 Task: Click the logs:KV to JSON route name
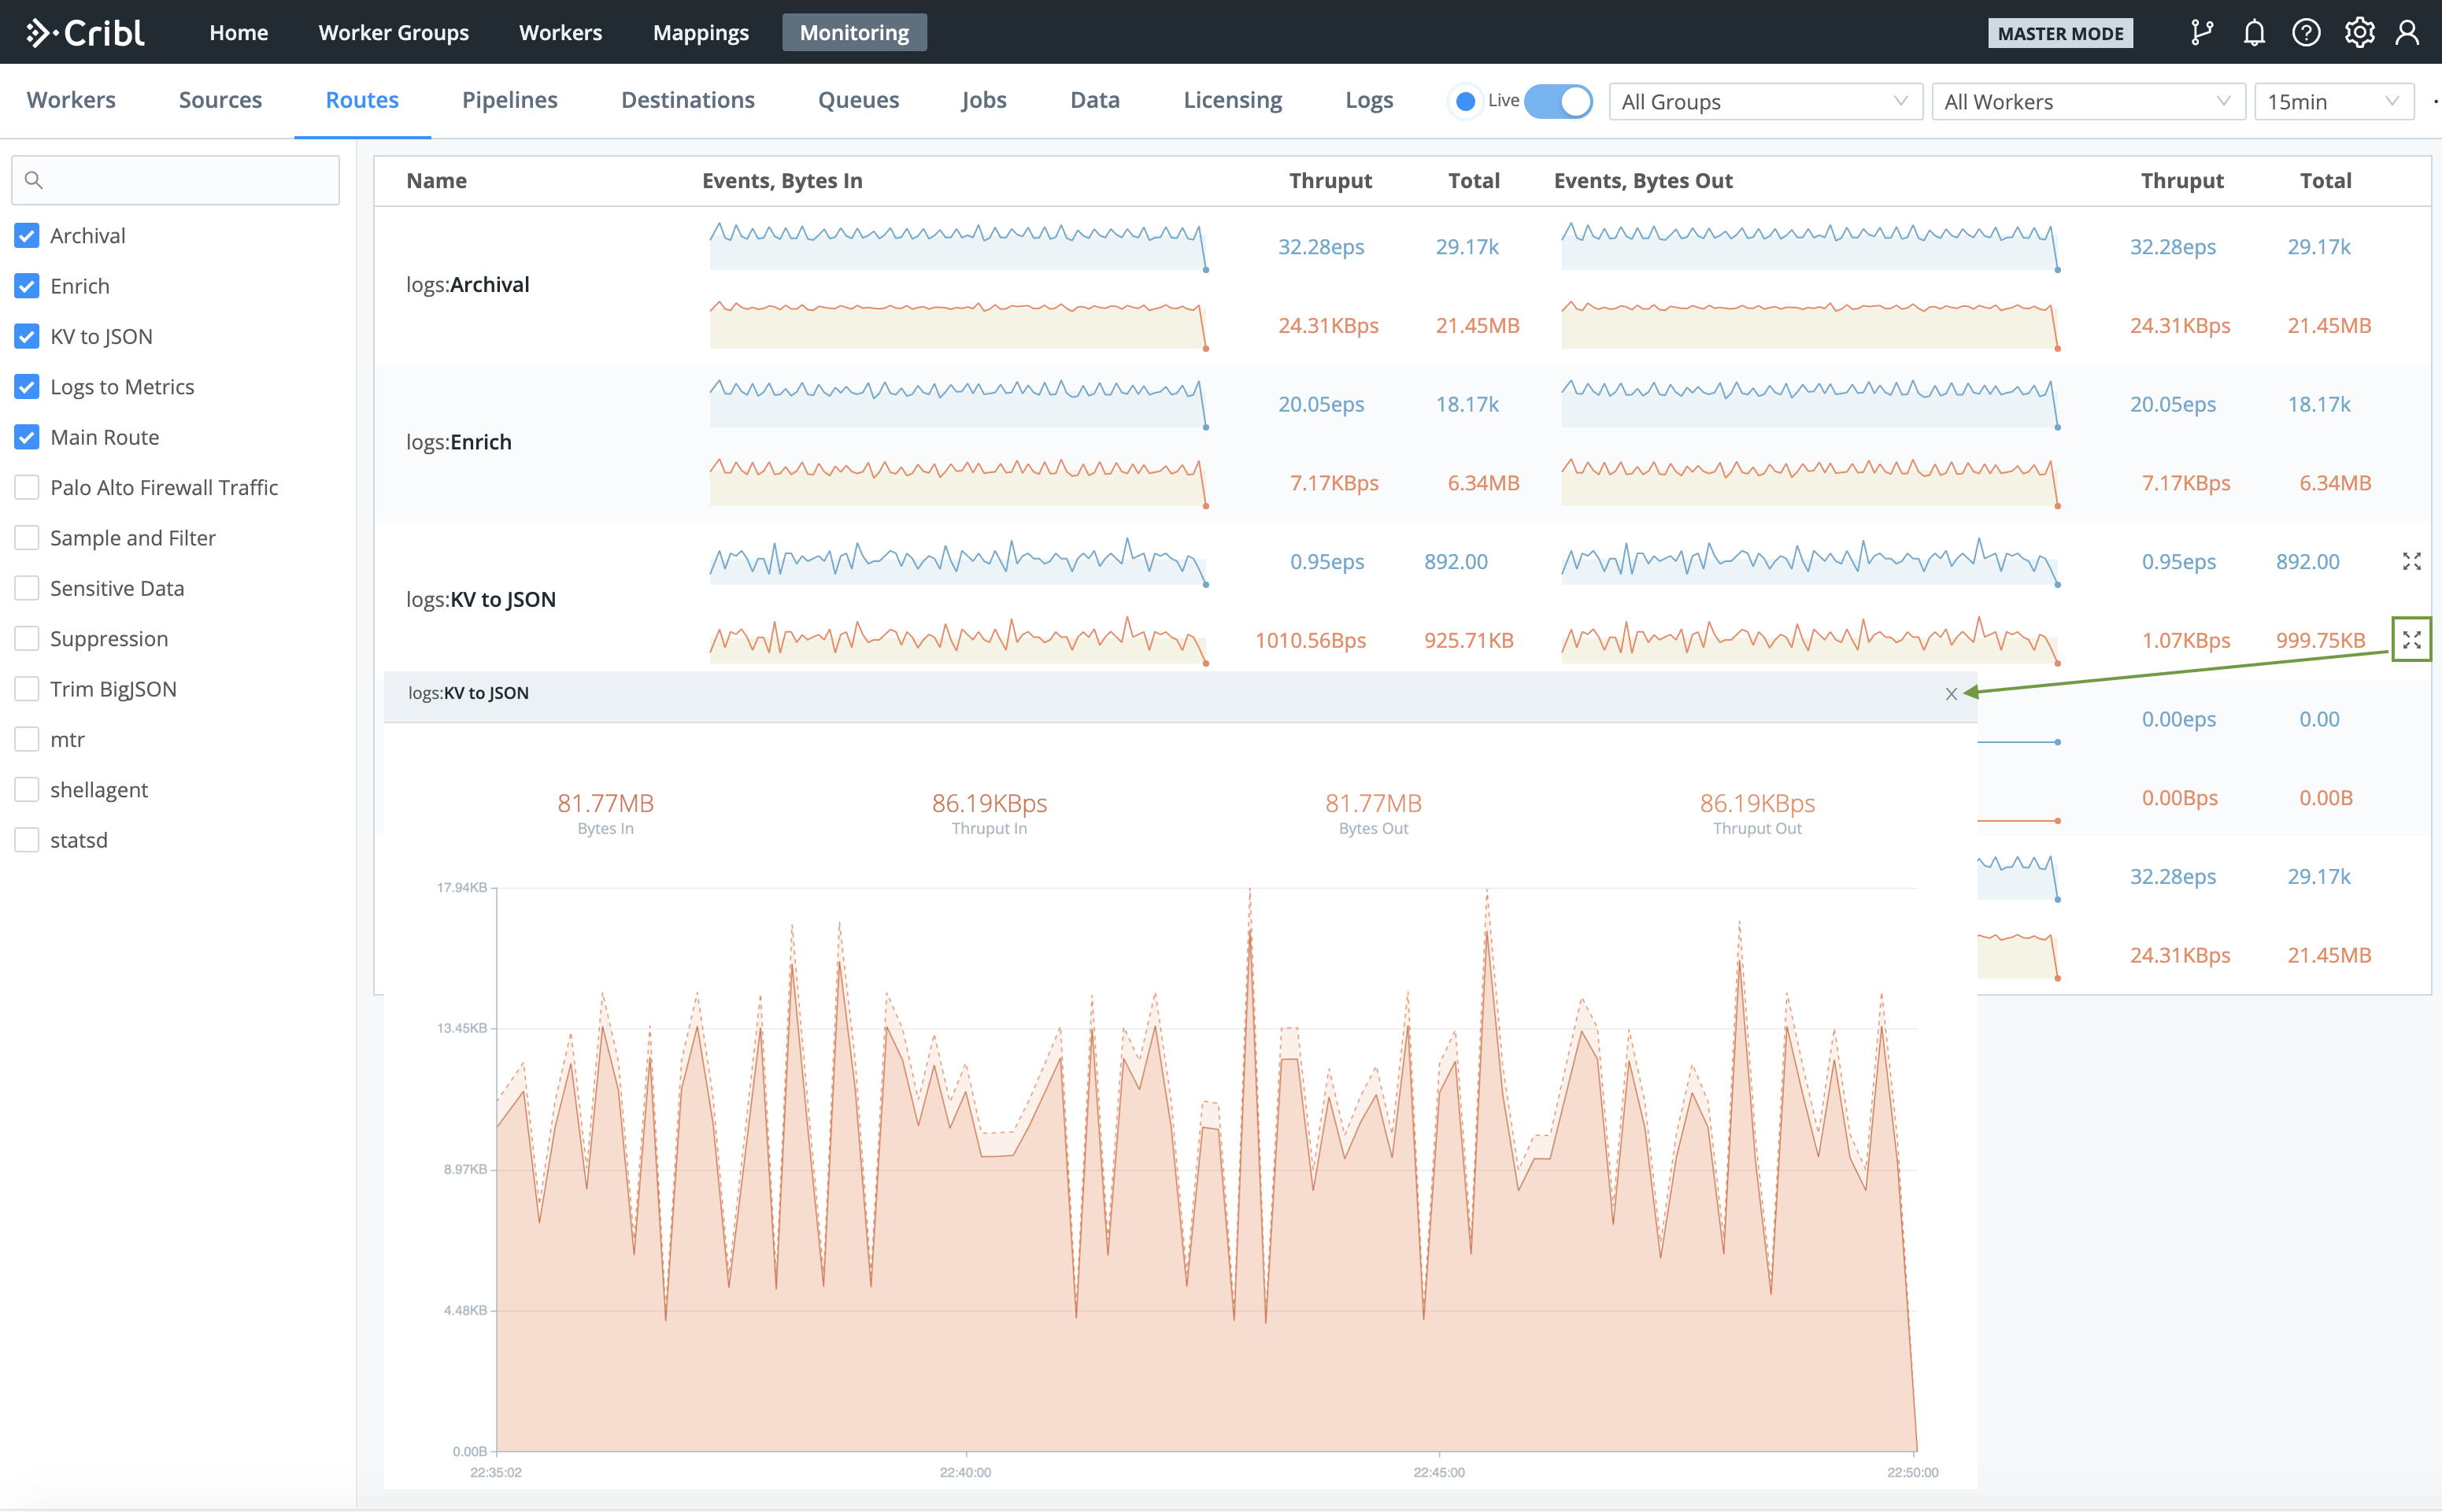click(x=481, y=600)
